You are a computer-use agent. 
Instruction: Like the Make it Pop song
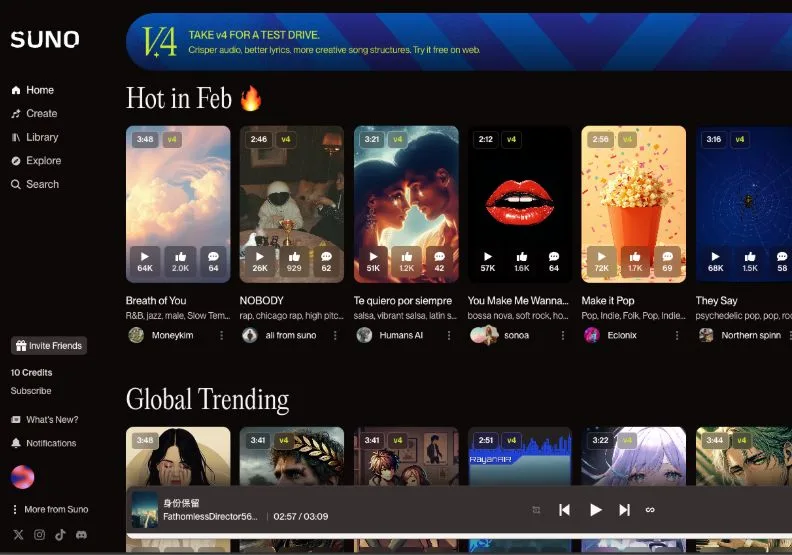point(635,262)
